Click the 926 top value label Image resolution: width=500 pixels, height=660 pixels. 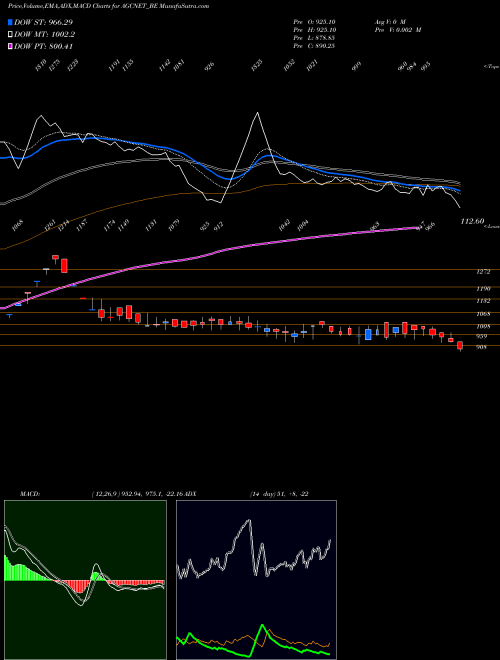(x=209, y=67)
